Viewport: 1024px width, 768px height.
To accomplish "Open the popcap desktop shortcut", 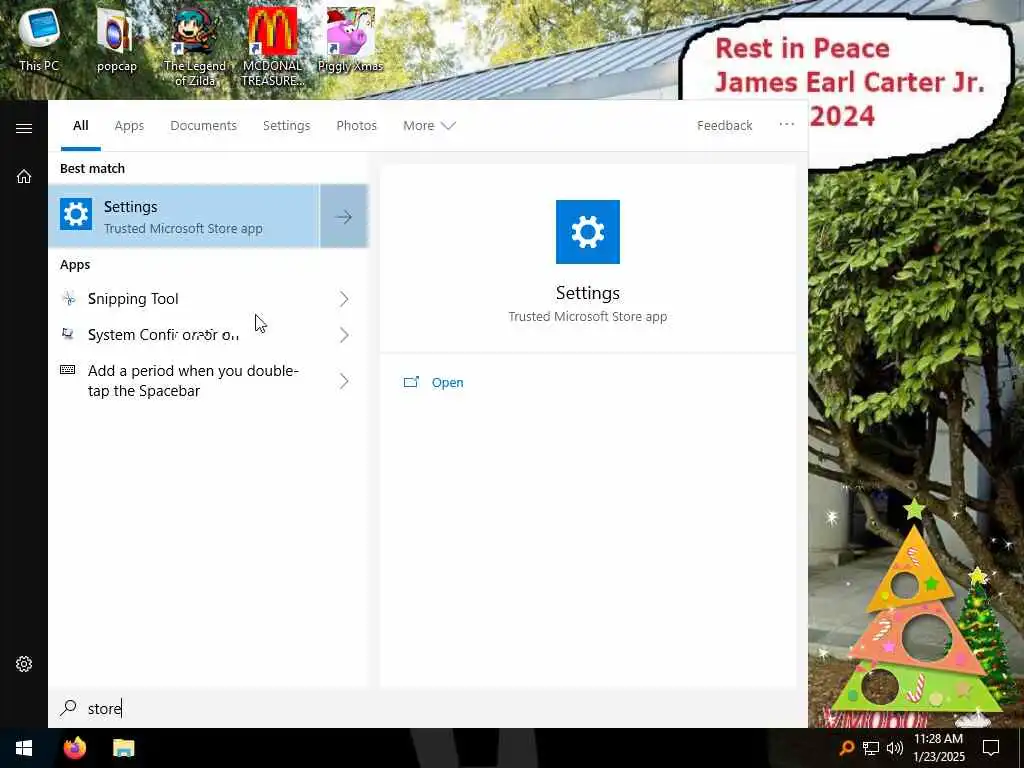I will pos(116,38).
